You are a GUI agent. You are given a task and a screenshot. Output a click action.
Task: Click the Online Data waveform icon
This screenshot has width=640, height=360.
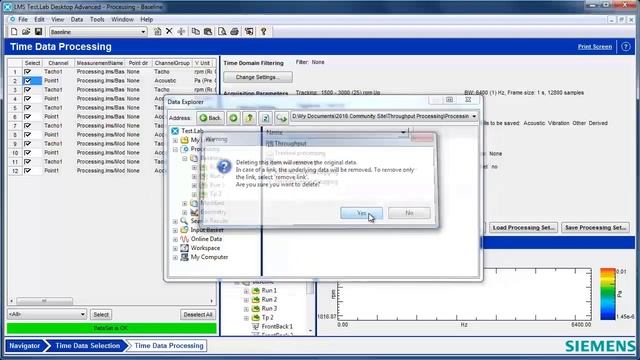[x=184, y=239]
